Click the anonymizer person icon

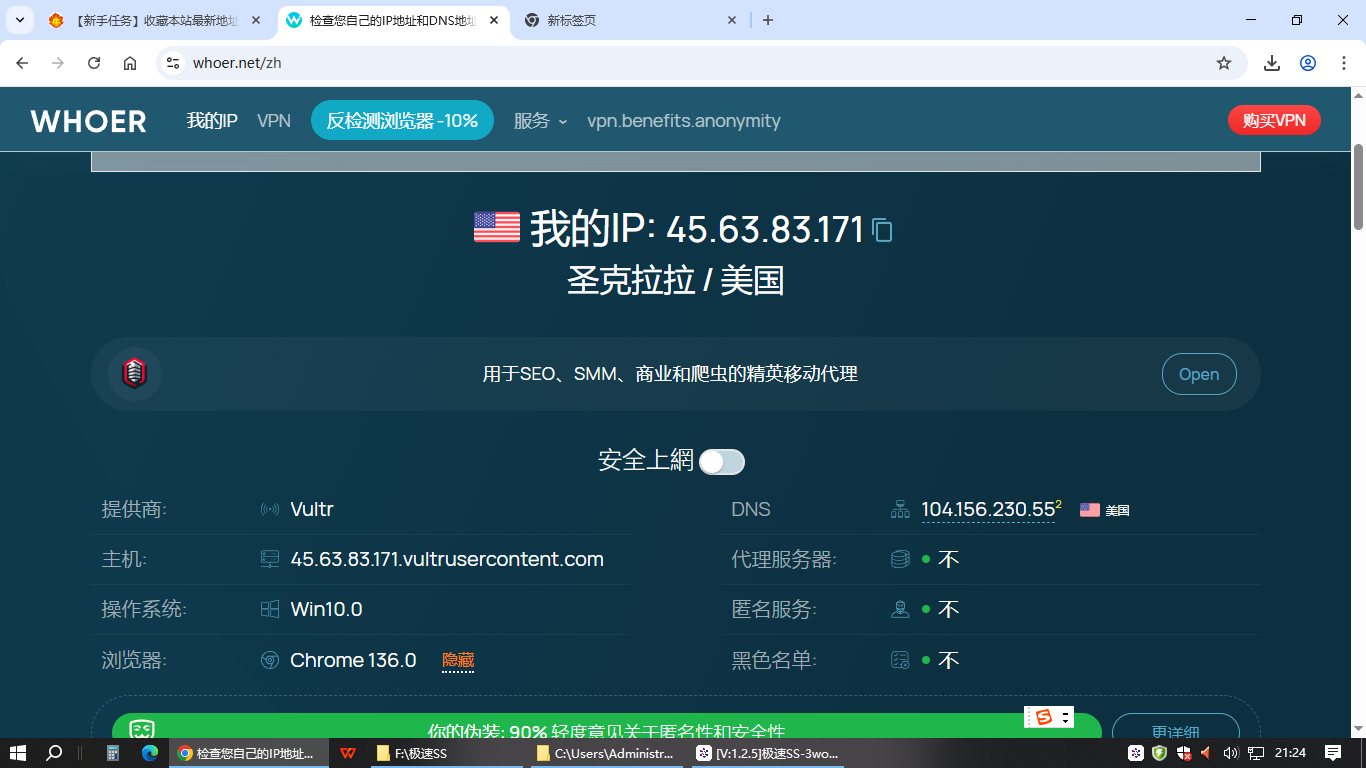900,609
